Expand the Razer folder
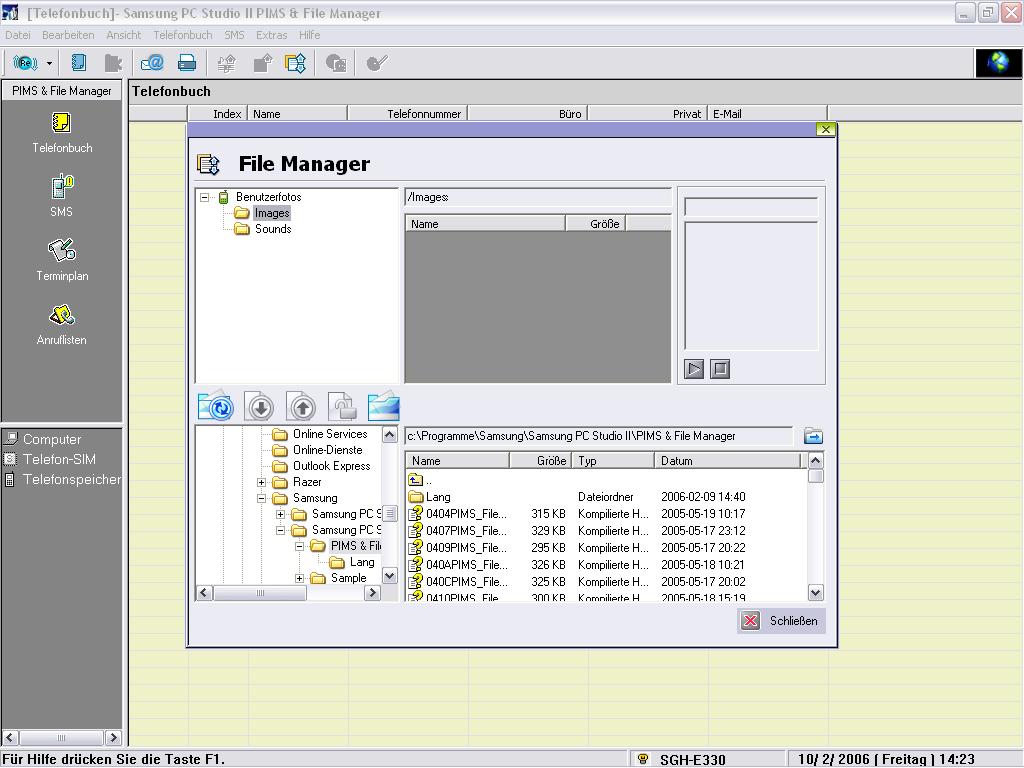 (261, 483)
